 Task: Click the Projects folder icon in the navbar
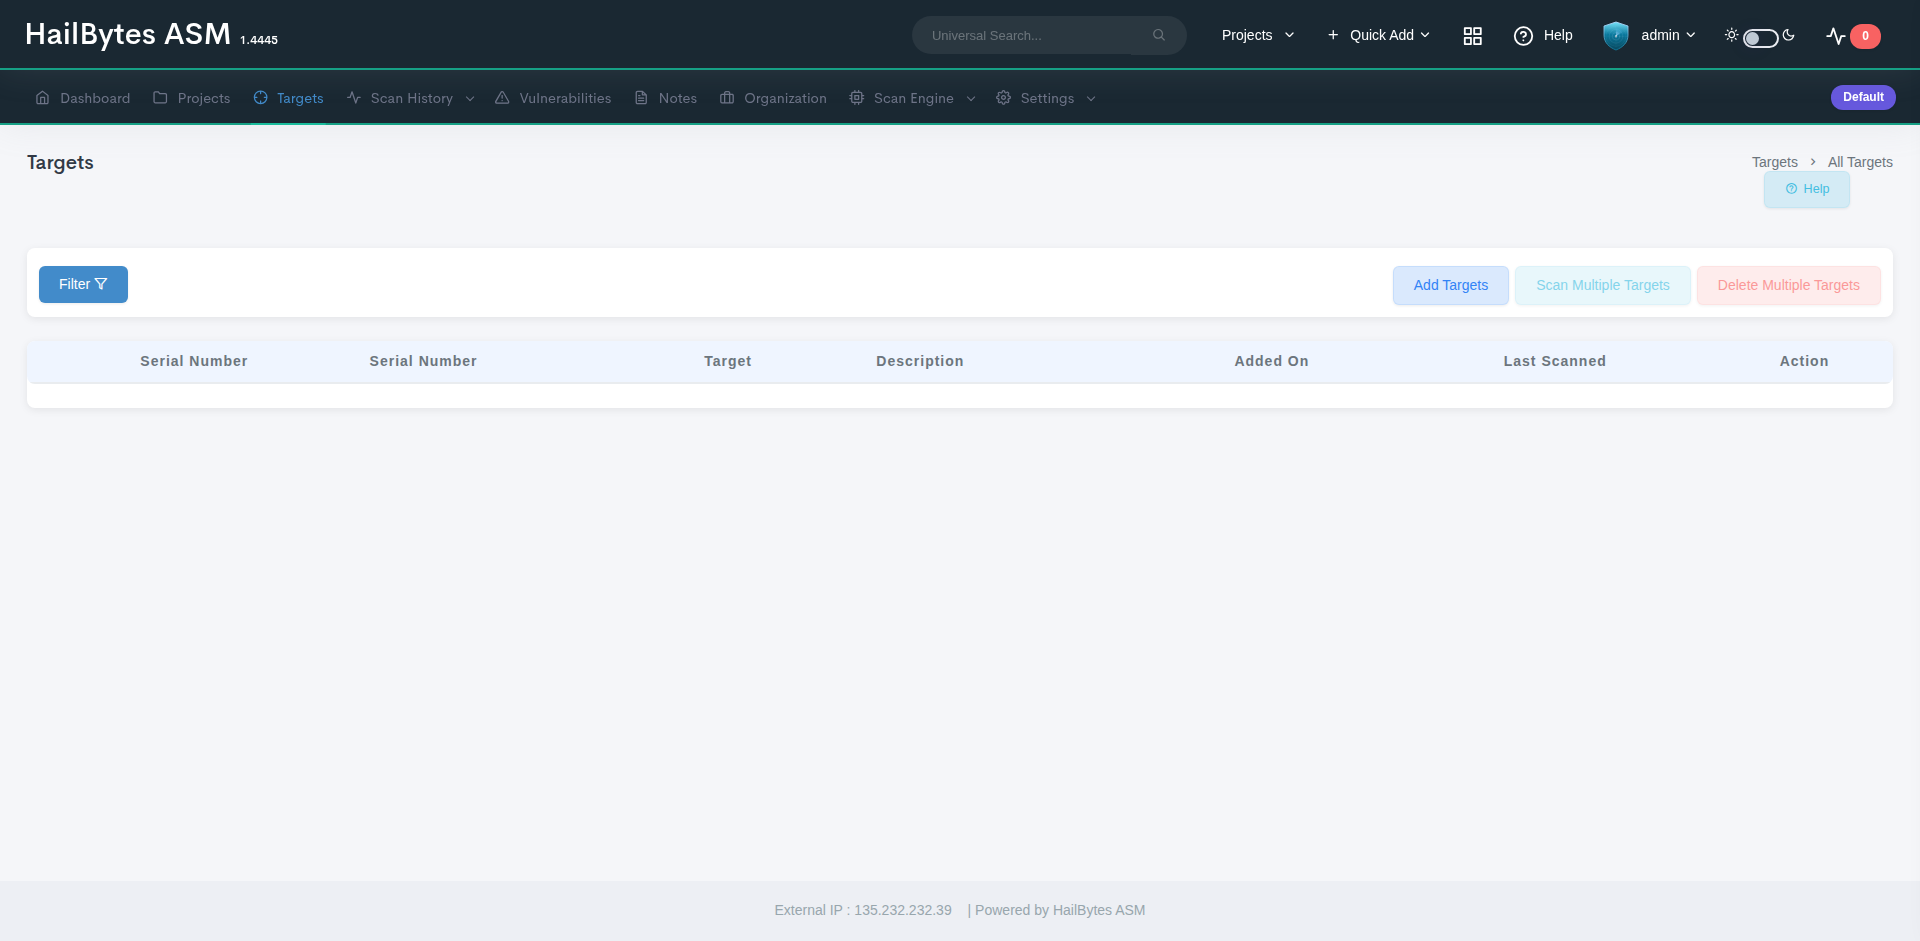click(x=160, y=98)
